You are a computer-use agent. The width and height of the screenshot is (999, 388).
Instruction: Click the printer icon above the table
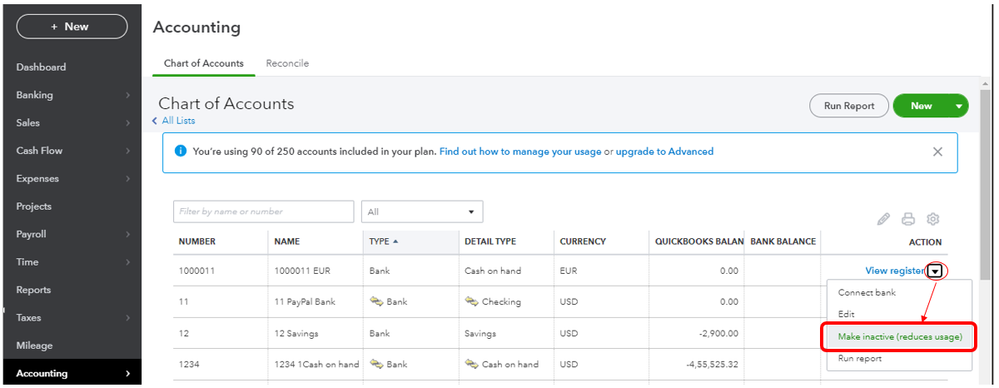coord(908,219)
